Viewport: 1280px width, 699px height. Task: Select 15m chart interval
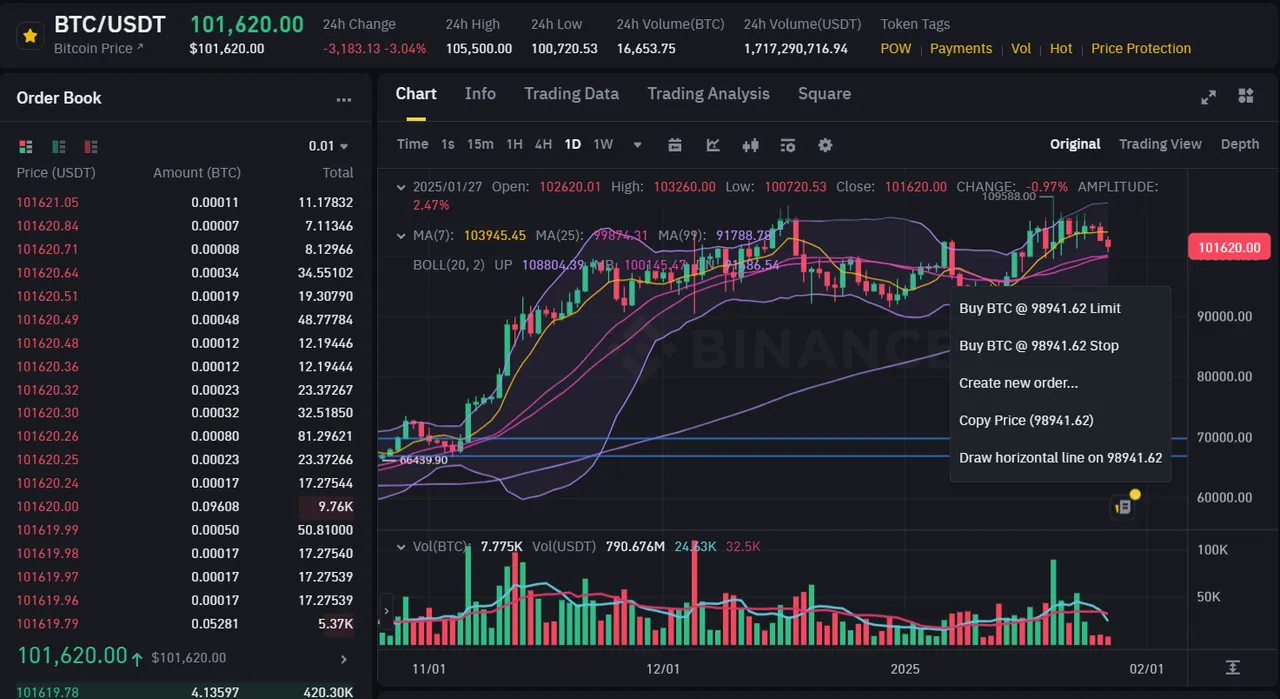pyautogui.click(x=480, y=144)
